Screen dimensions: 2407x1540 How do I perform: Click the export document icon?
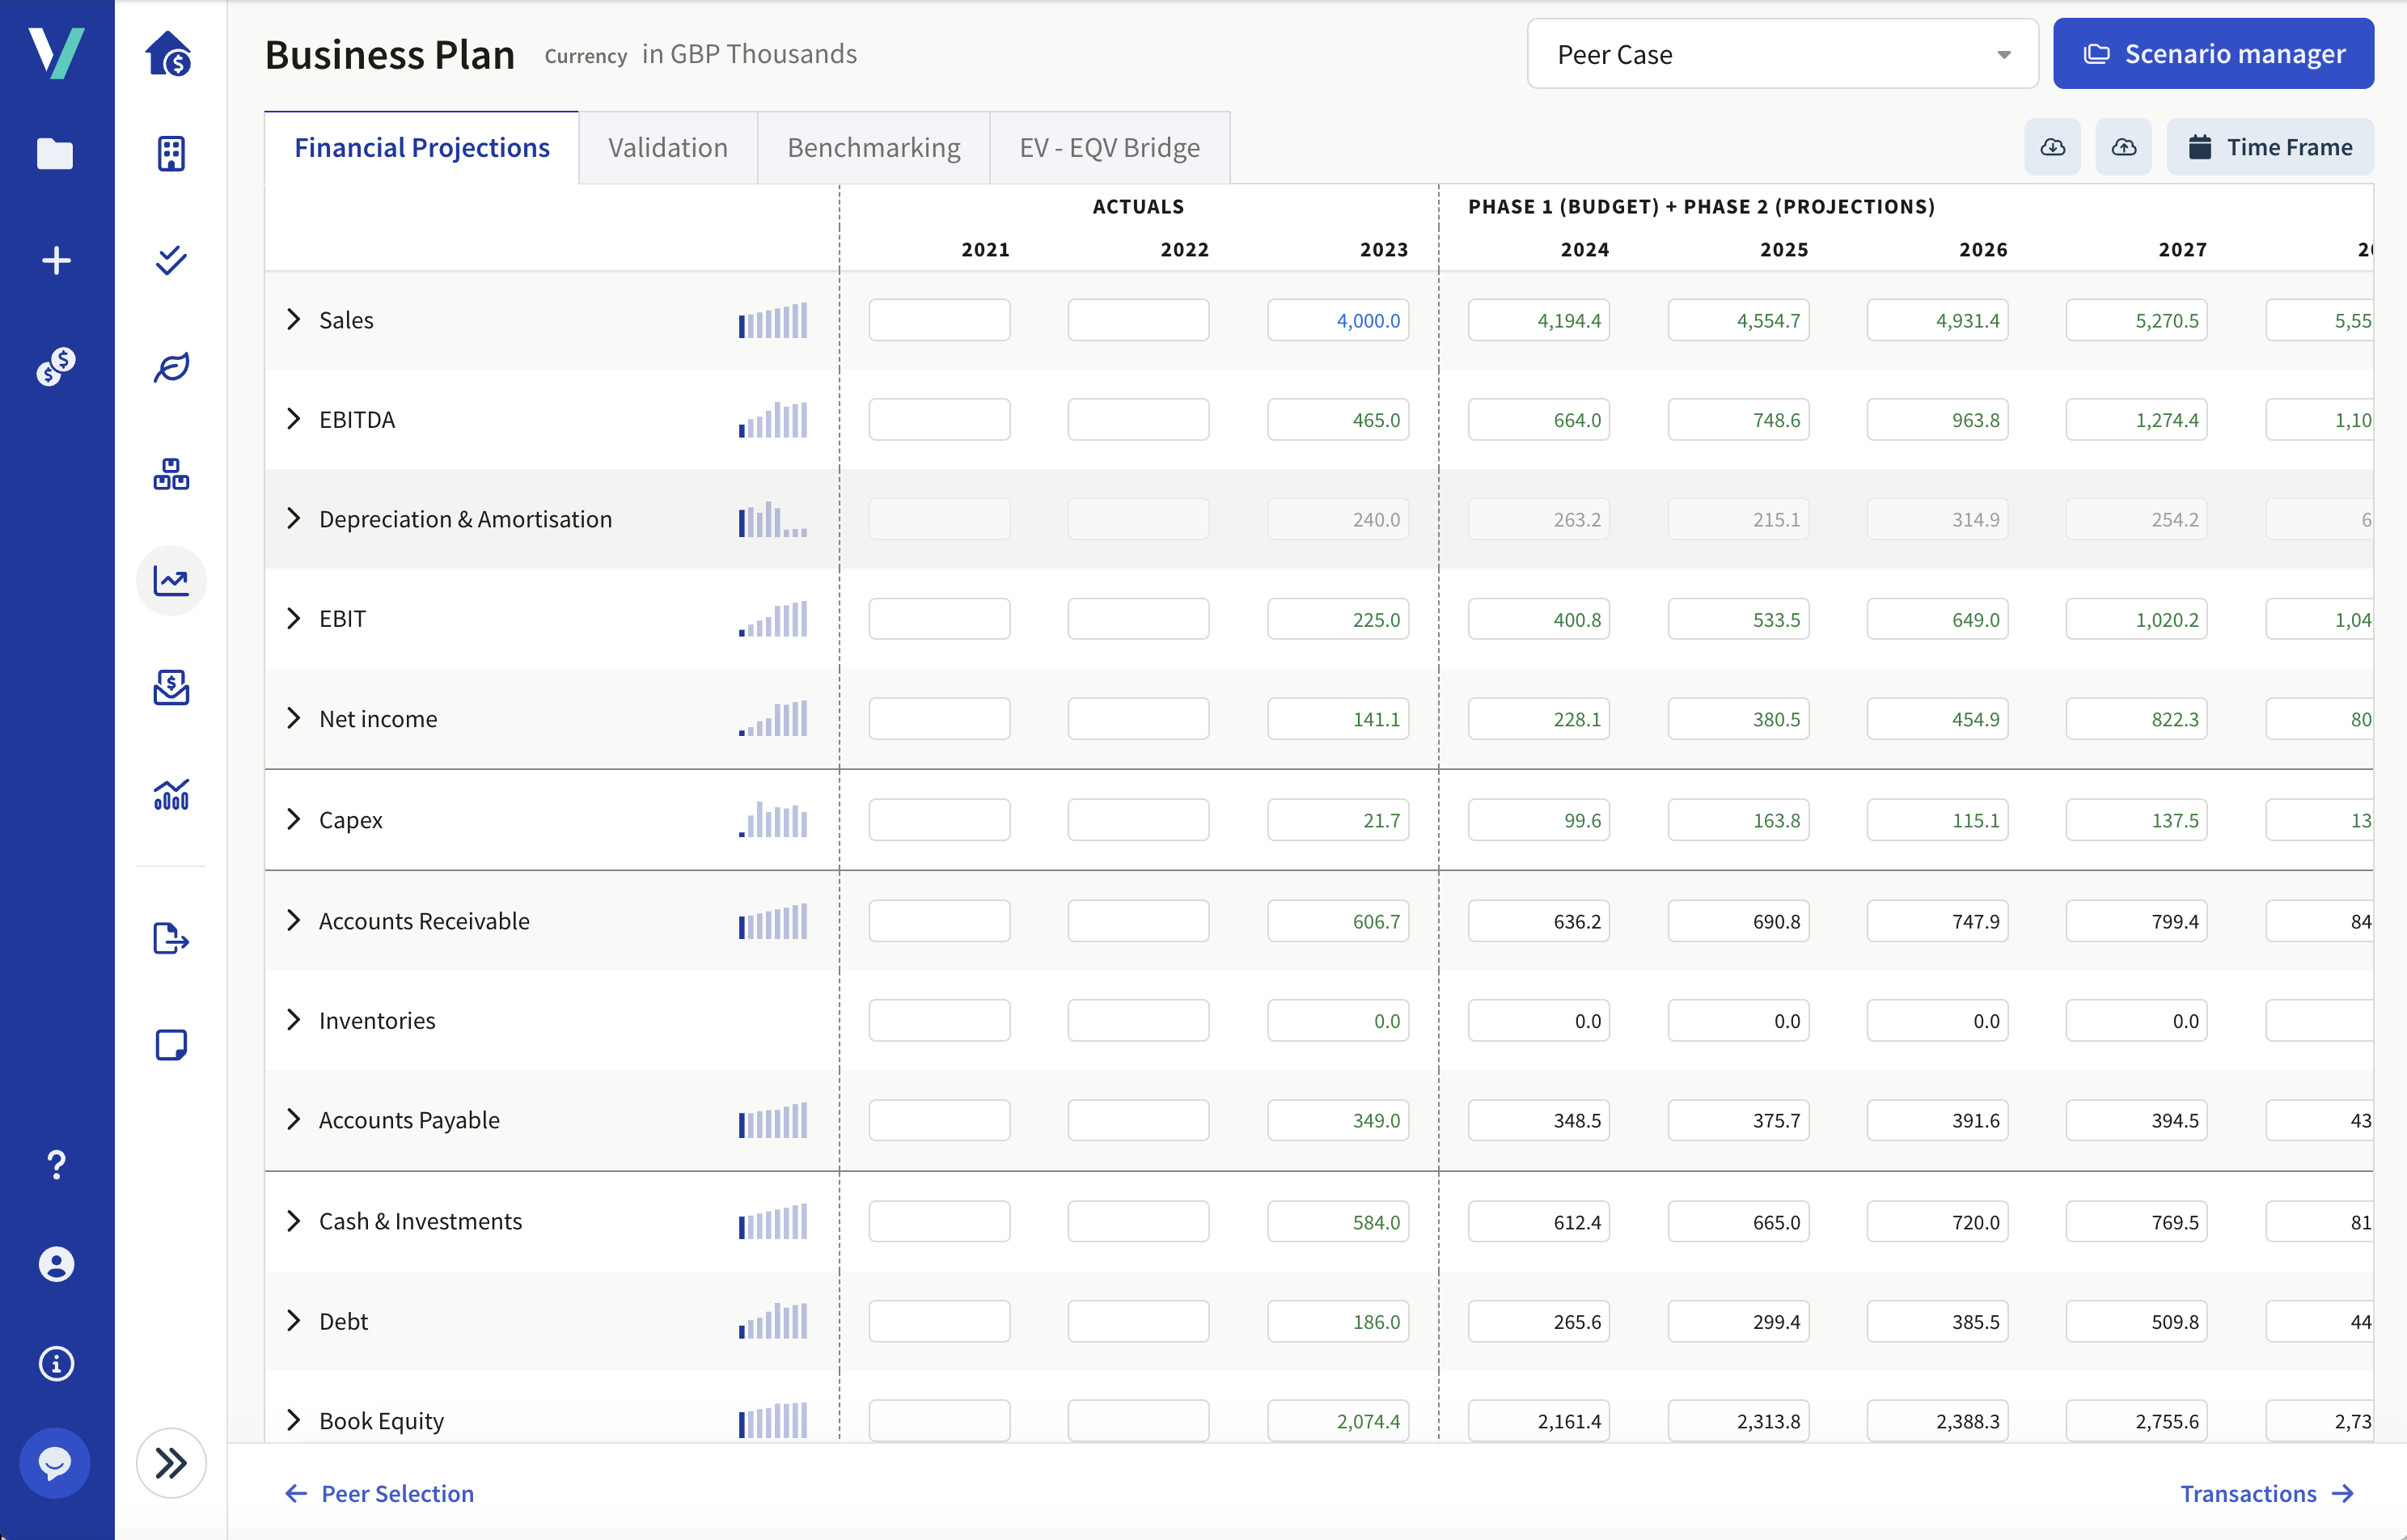(171, 938)
